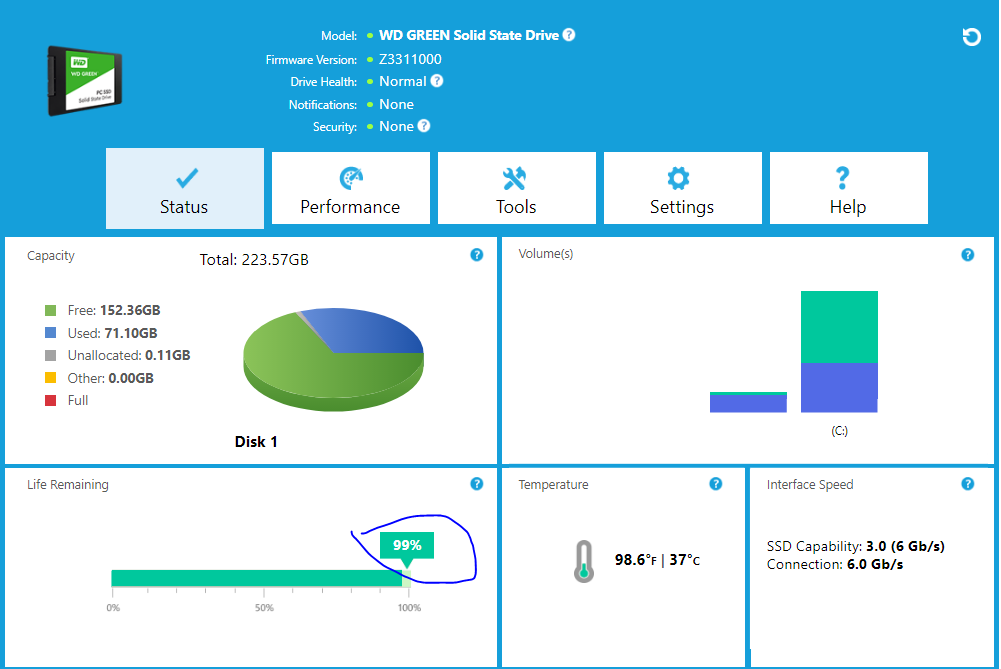Click the Drive Health 'Normal' value
This screenshot has height=669, width=1001.
(x=402, y=81)
